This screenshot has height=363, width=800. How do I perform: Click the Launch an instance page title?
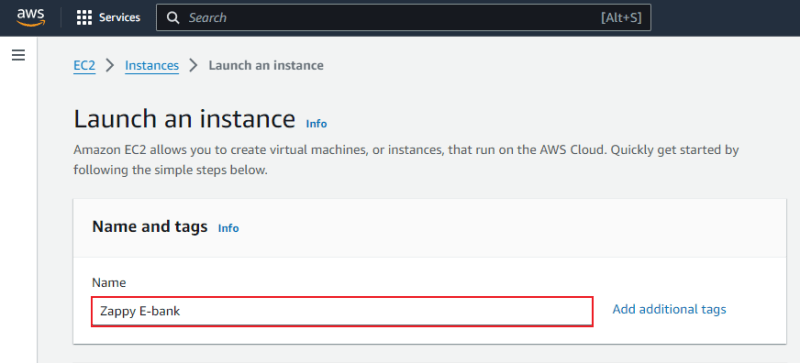(x=184, y=119)
